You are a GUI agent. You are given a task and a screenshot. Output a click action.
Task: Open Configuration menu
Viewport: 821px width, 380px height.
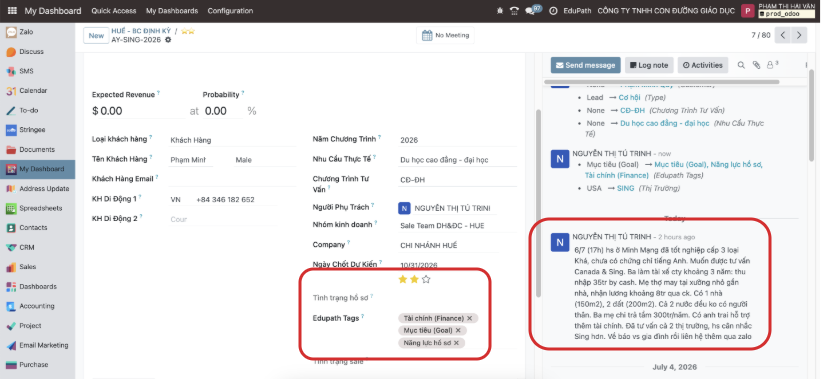pos(230,10)
